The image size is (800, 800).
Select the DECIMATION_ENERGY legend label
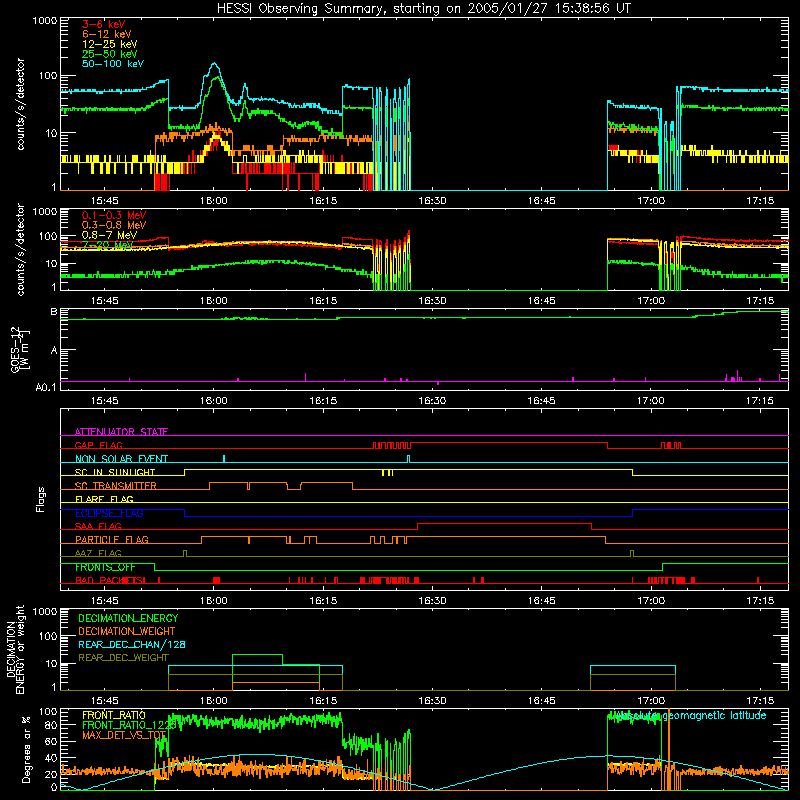[128, 618]
